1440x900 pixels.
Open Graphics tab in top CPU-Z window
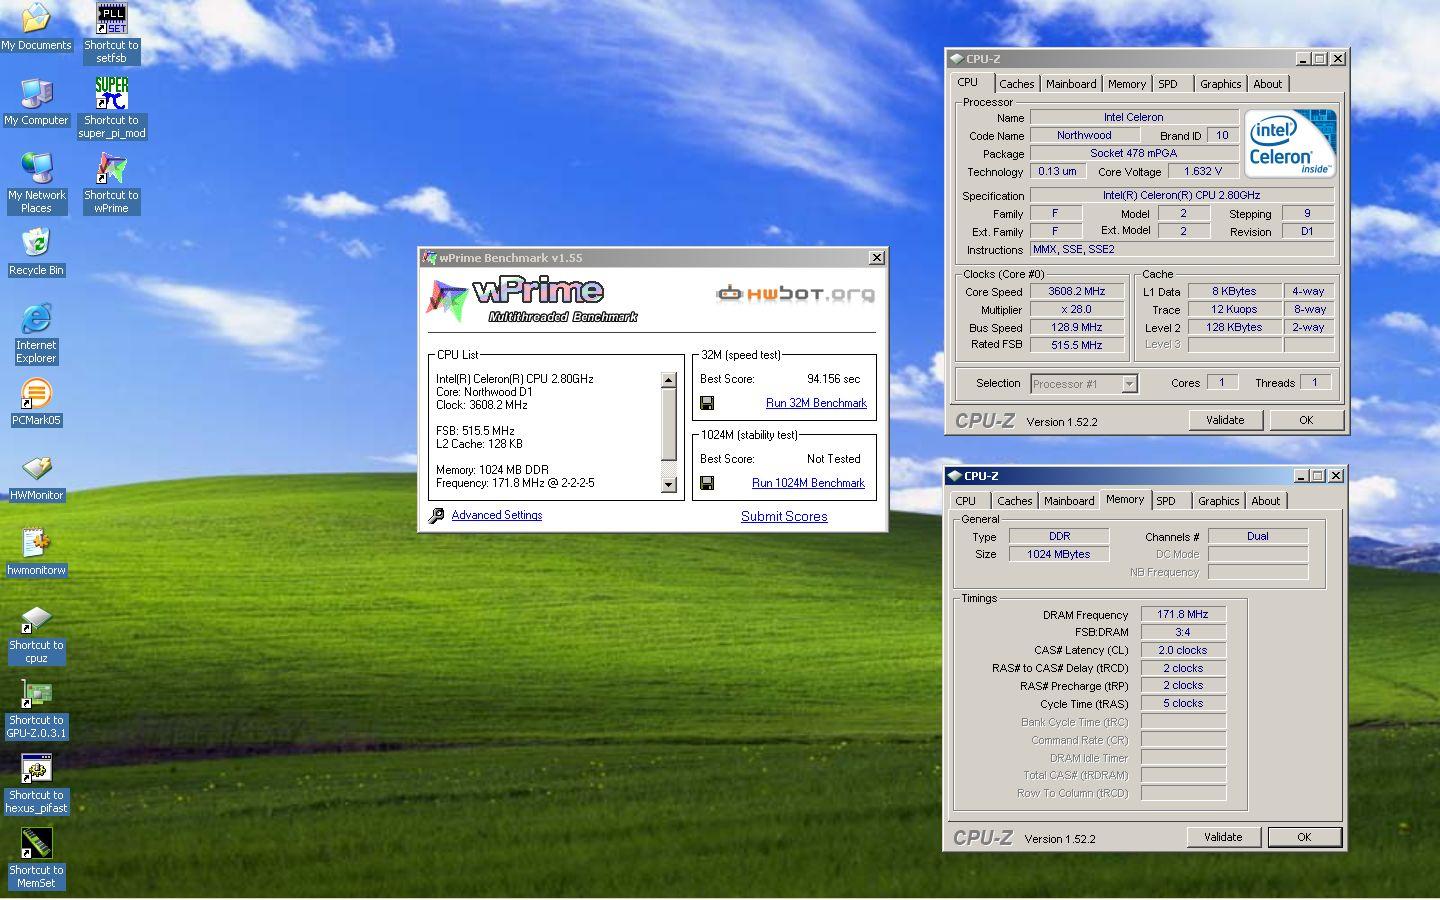[1220, 84]
